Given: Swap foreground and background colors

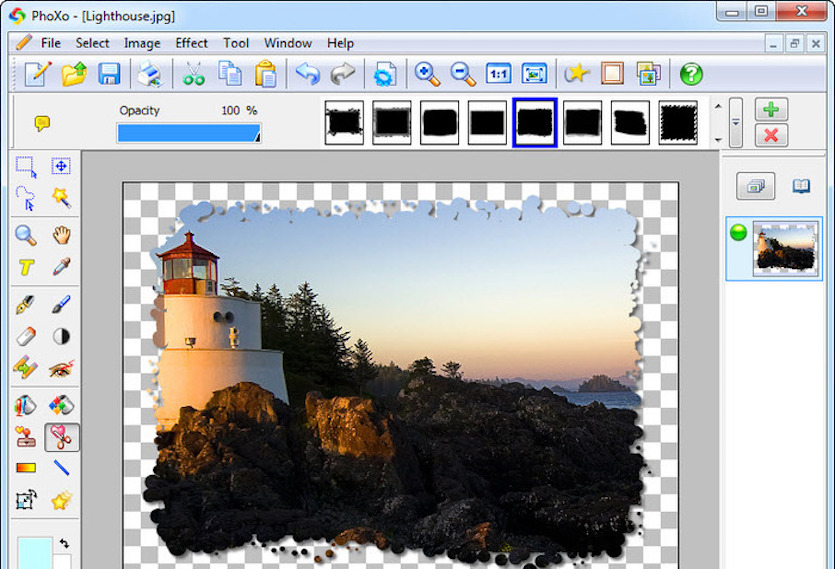Looking at the screenshot, I should click(x=64, y=543).
